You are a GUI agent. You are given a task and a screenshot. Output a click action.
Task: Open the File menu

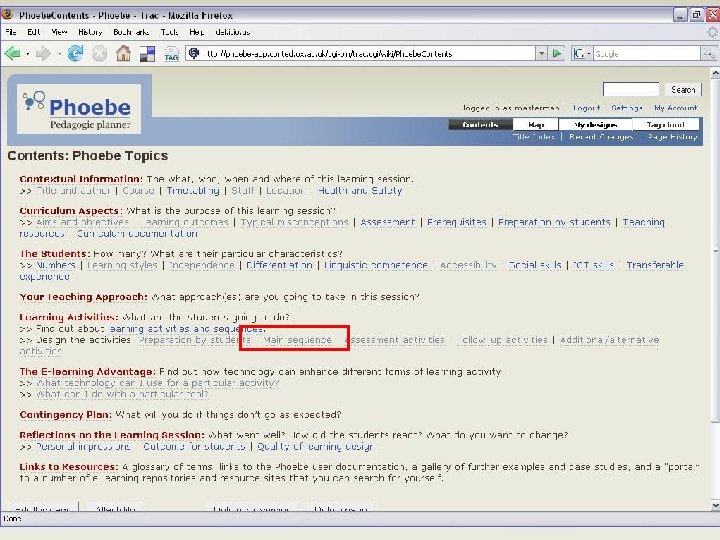tap(11, 32)
